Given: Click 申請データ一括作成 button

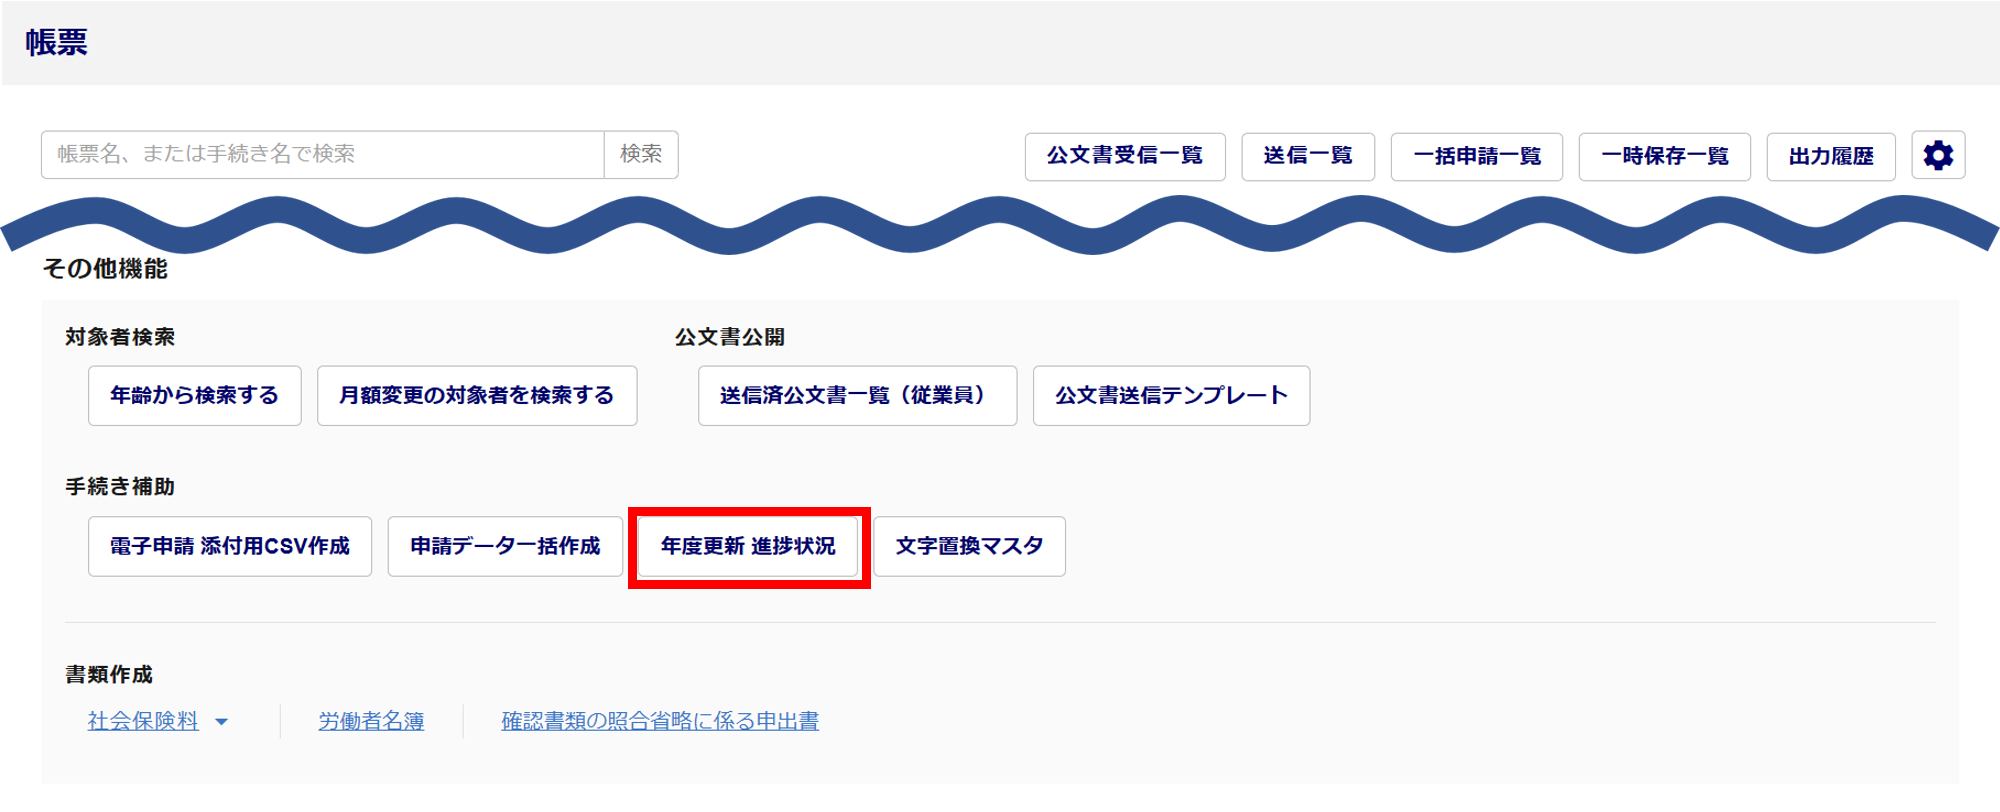Looking at the screenshot, I should point(505,546).
